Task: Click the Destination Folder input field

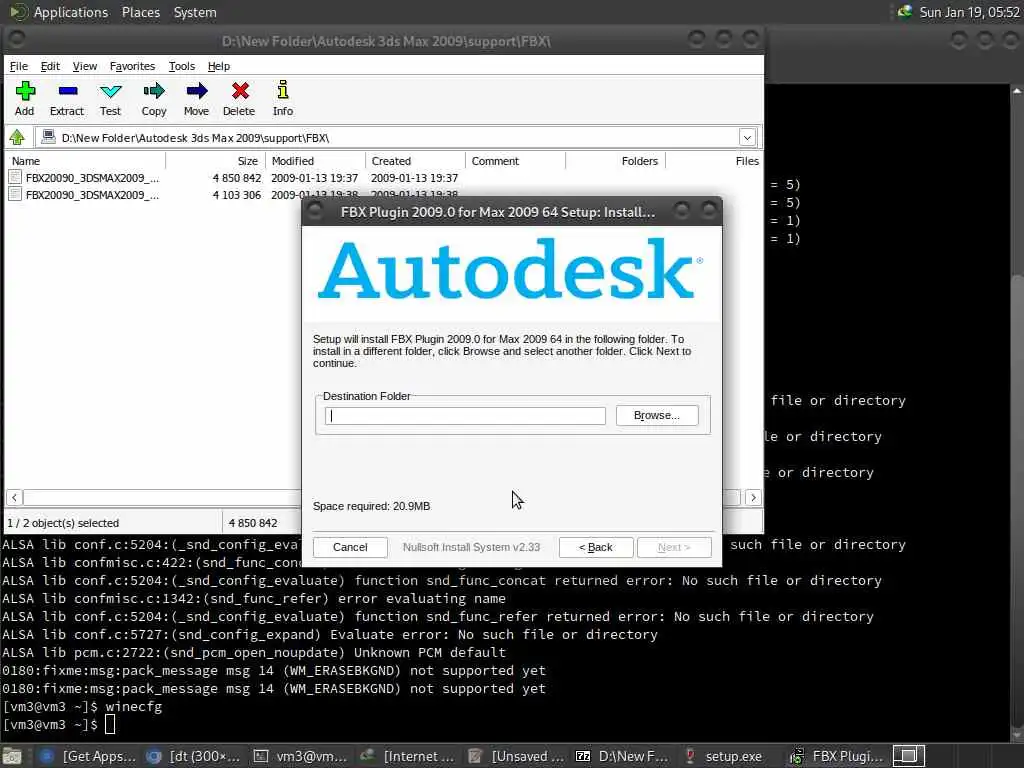Action: [465, 416]
